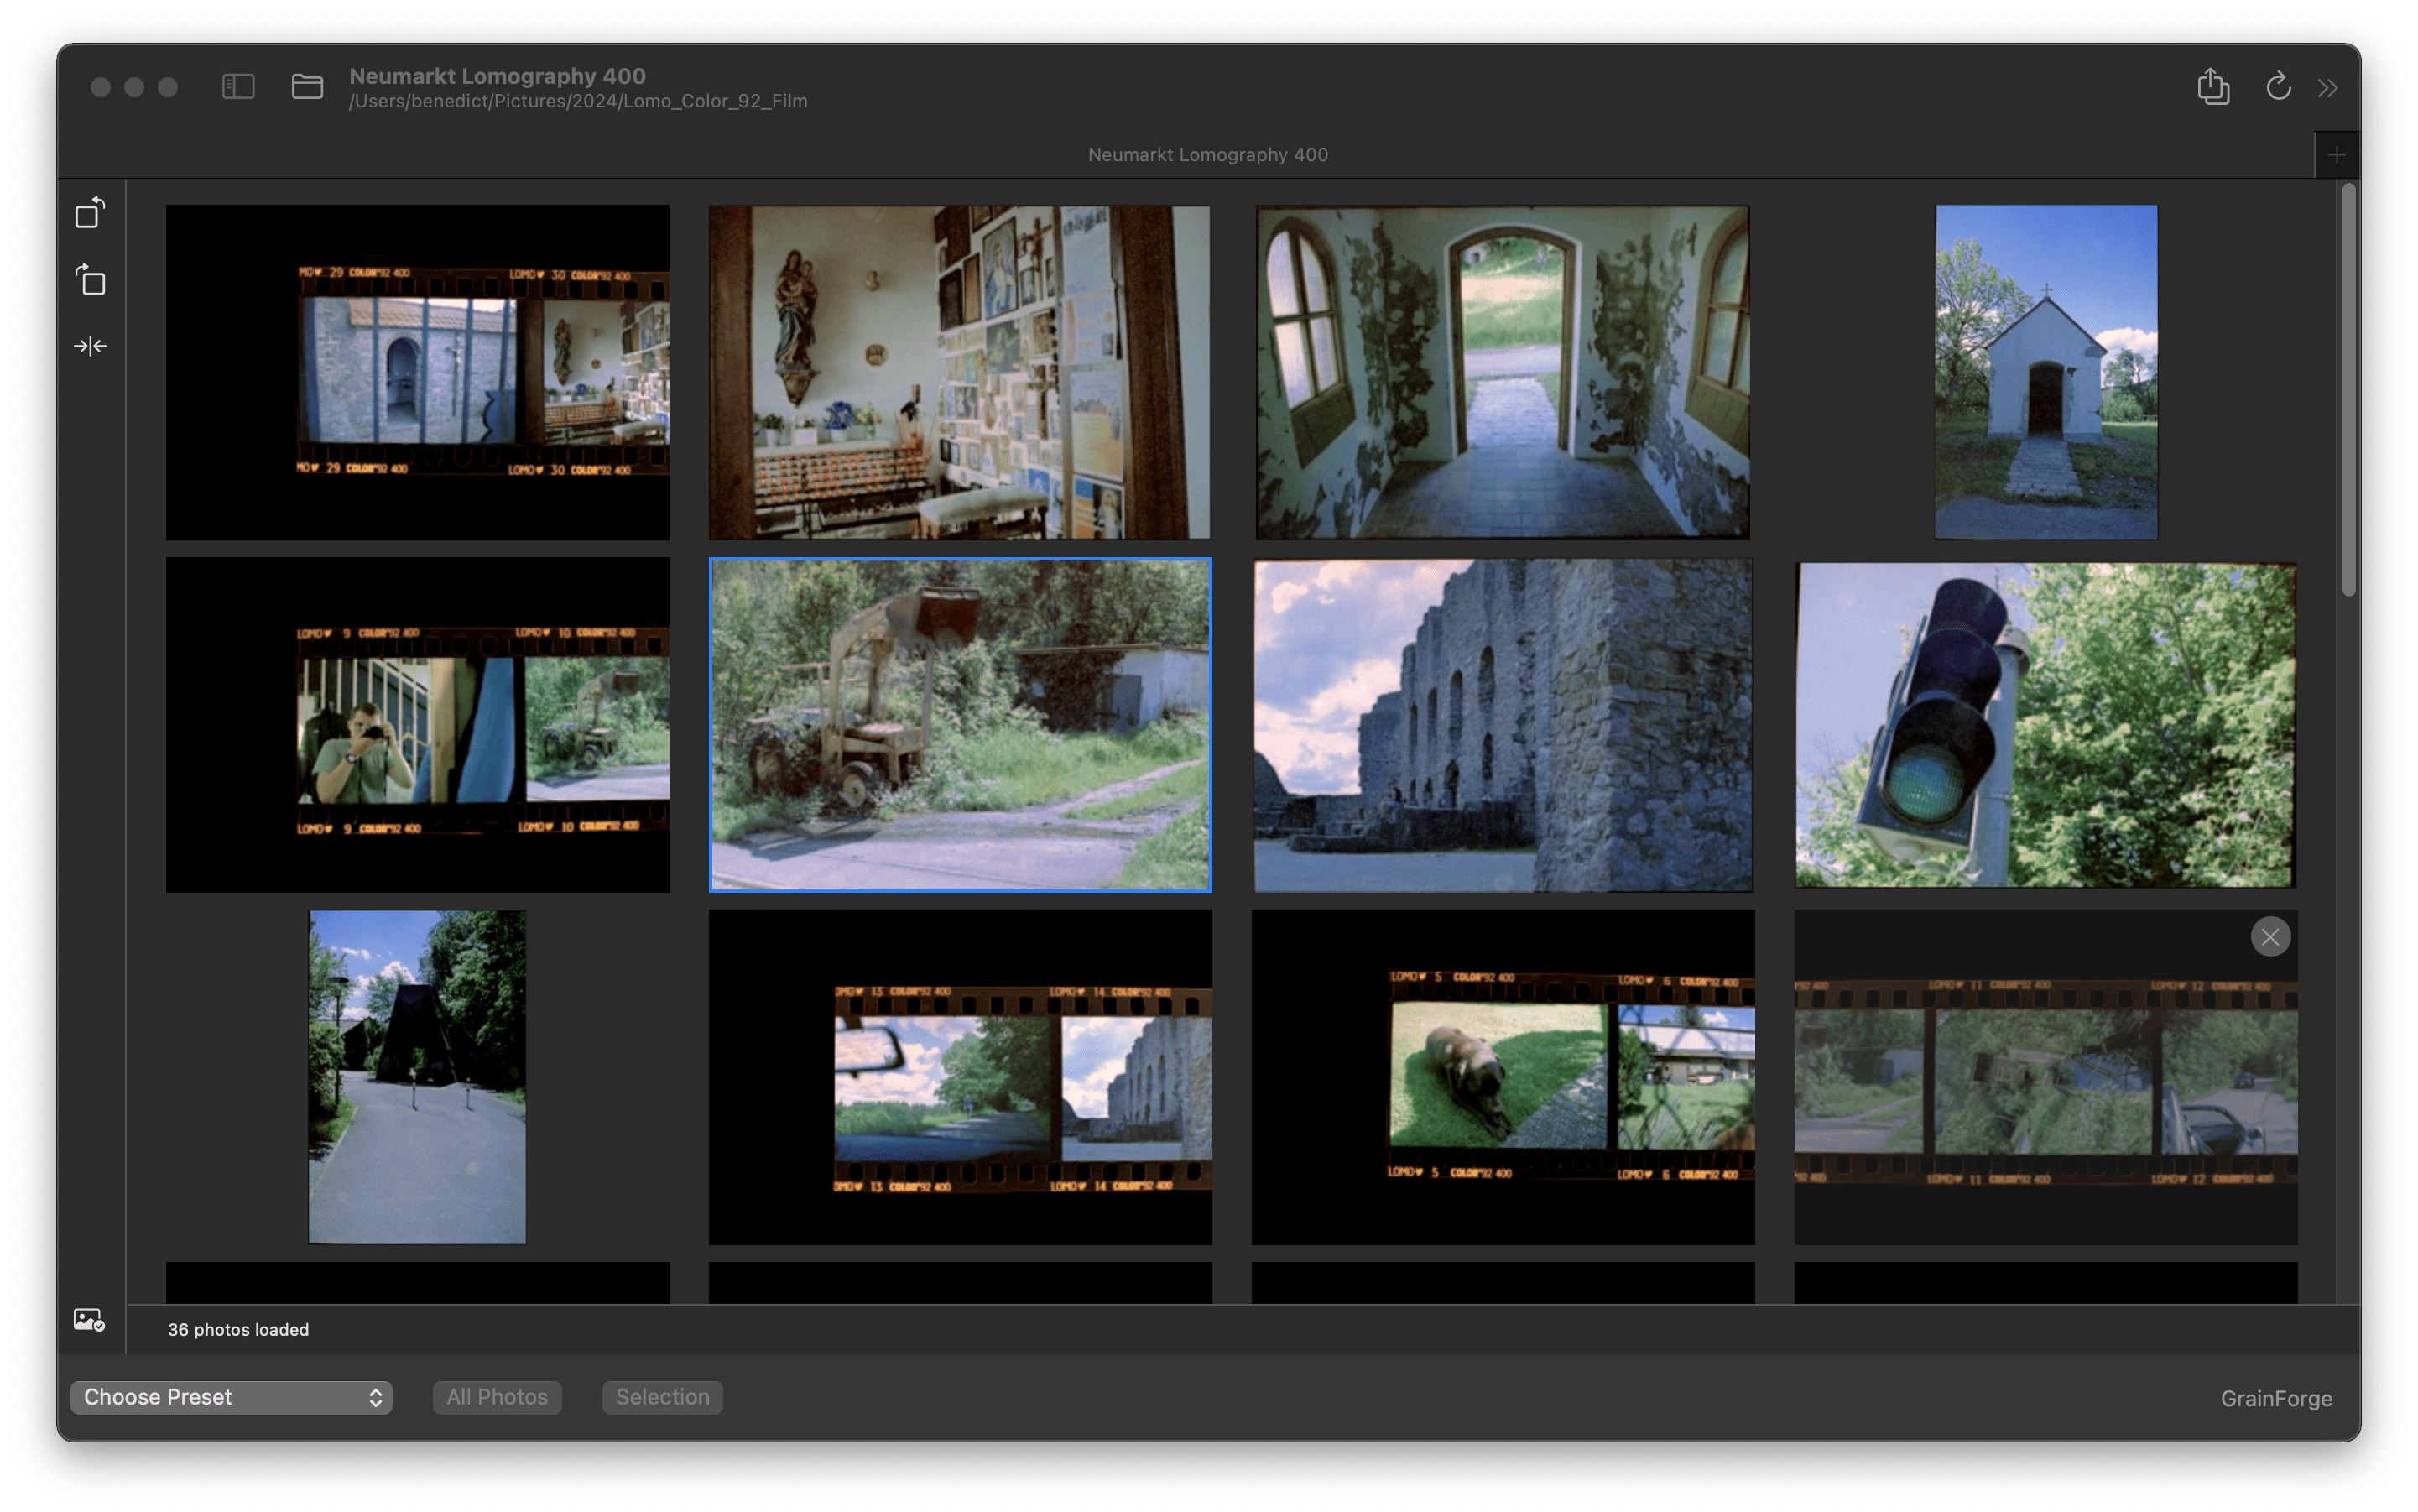Click the Selection button
Viewport: 2418px width, 1512px height.
pyautogui.click(x=662, y=1397)
